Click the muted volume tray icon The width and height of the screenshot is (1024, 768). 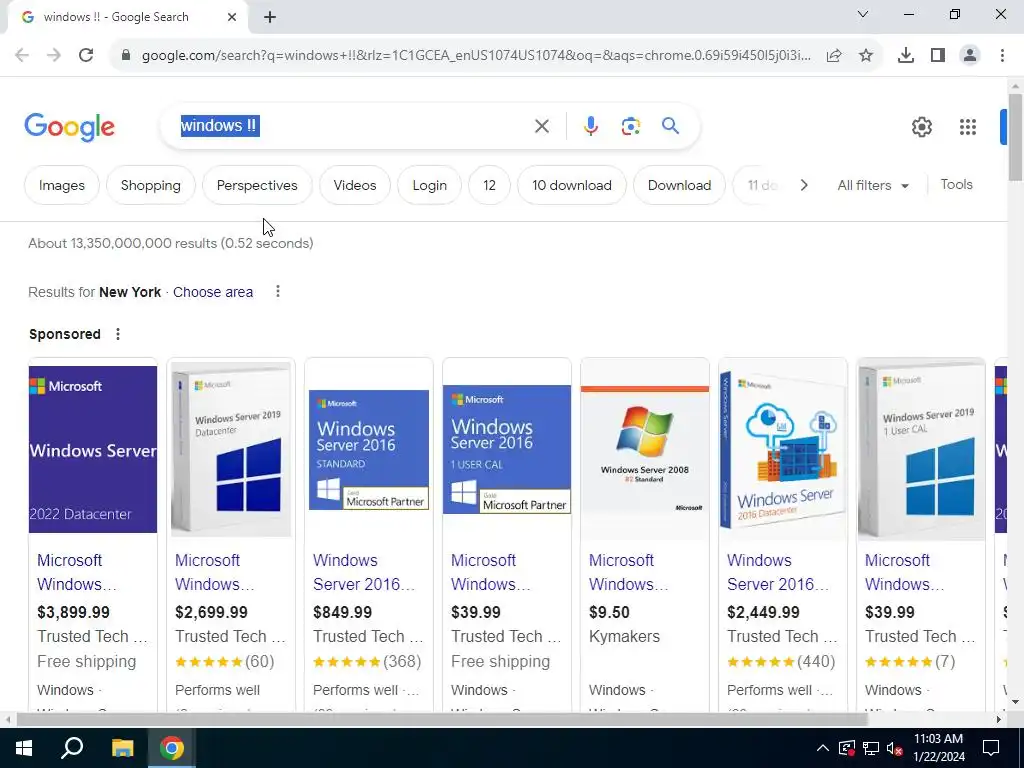[x=895, y=748]
